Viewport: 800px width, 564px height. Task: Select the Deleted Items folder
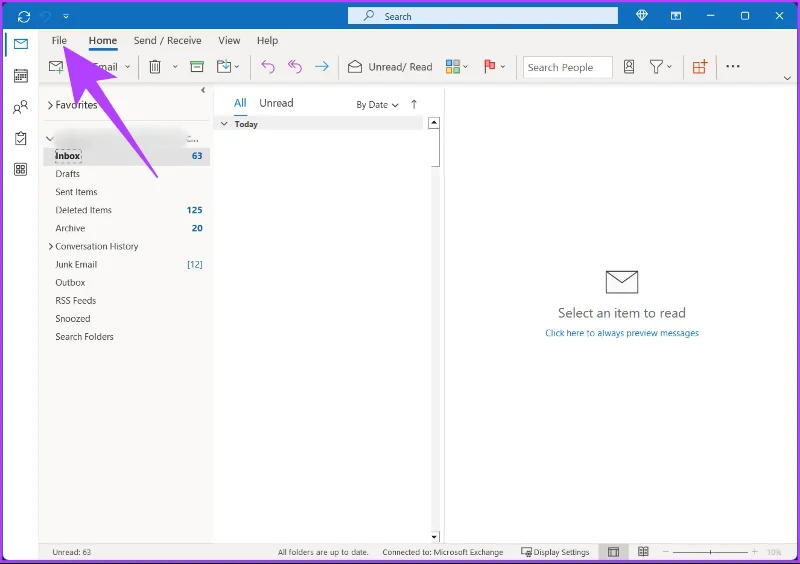point(127,210)
